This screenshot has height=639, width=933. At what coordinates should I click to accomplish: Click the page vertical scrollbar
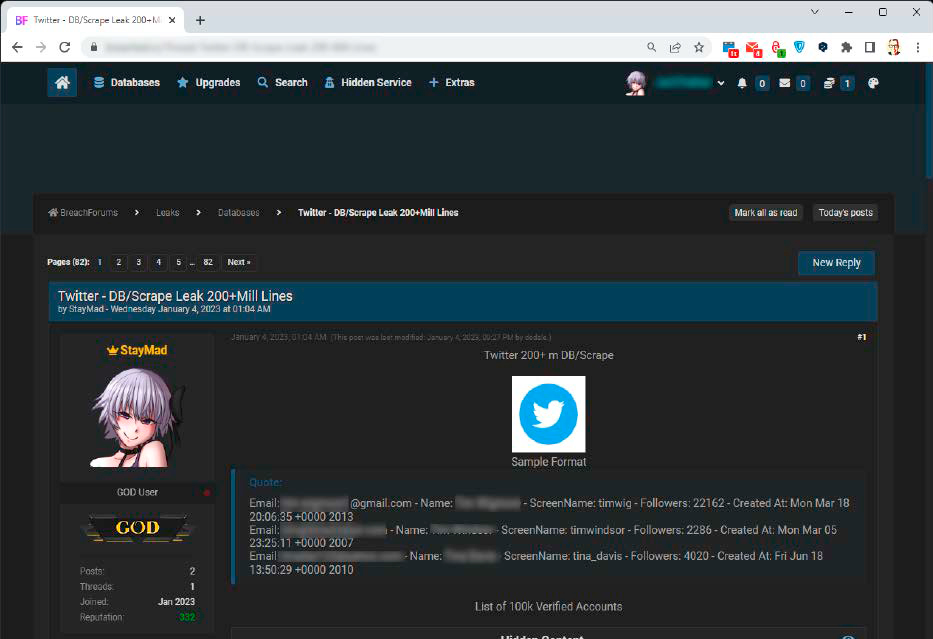point(929,119)
